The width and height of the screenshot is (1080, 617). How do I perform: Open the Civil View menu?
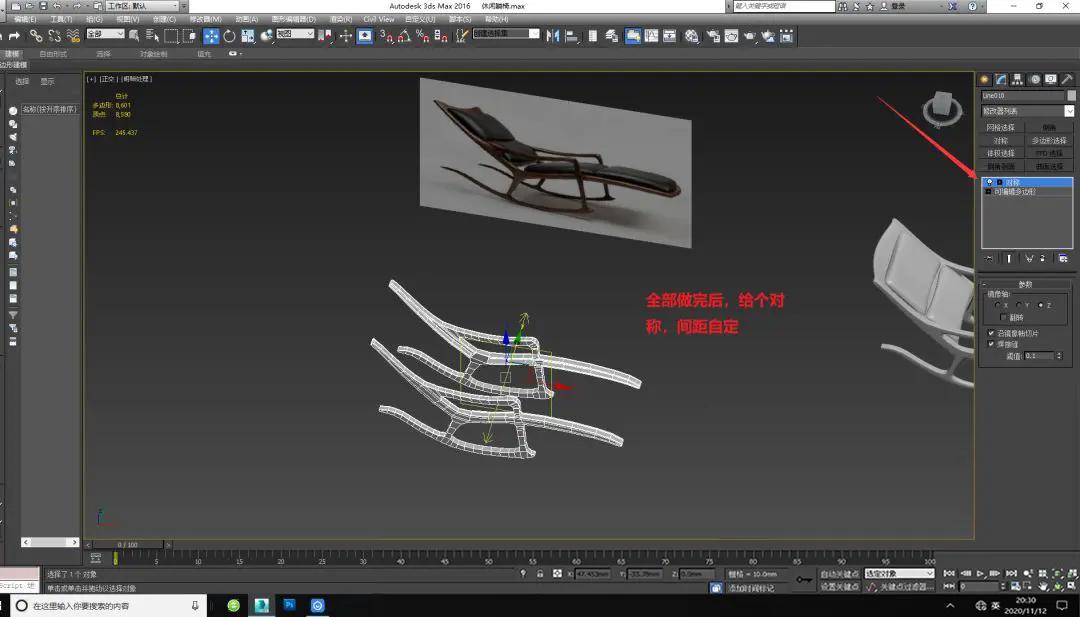(x=378, y=19)
